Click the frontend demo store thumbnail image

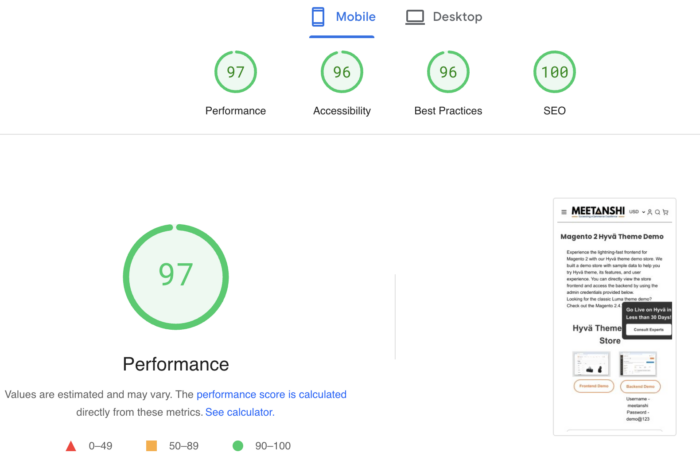pos(591,364)
